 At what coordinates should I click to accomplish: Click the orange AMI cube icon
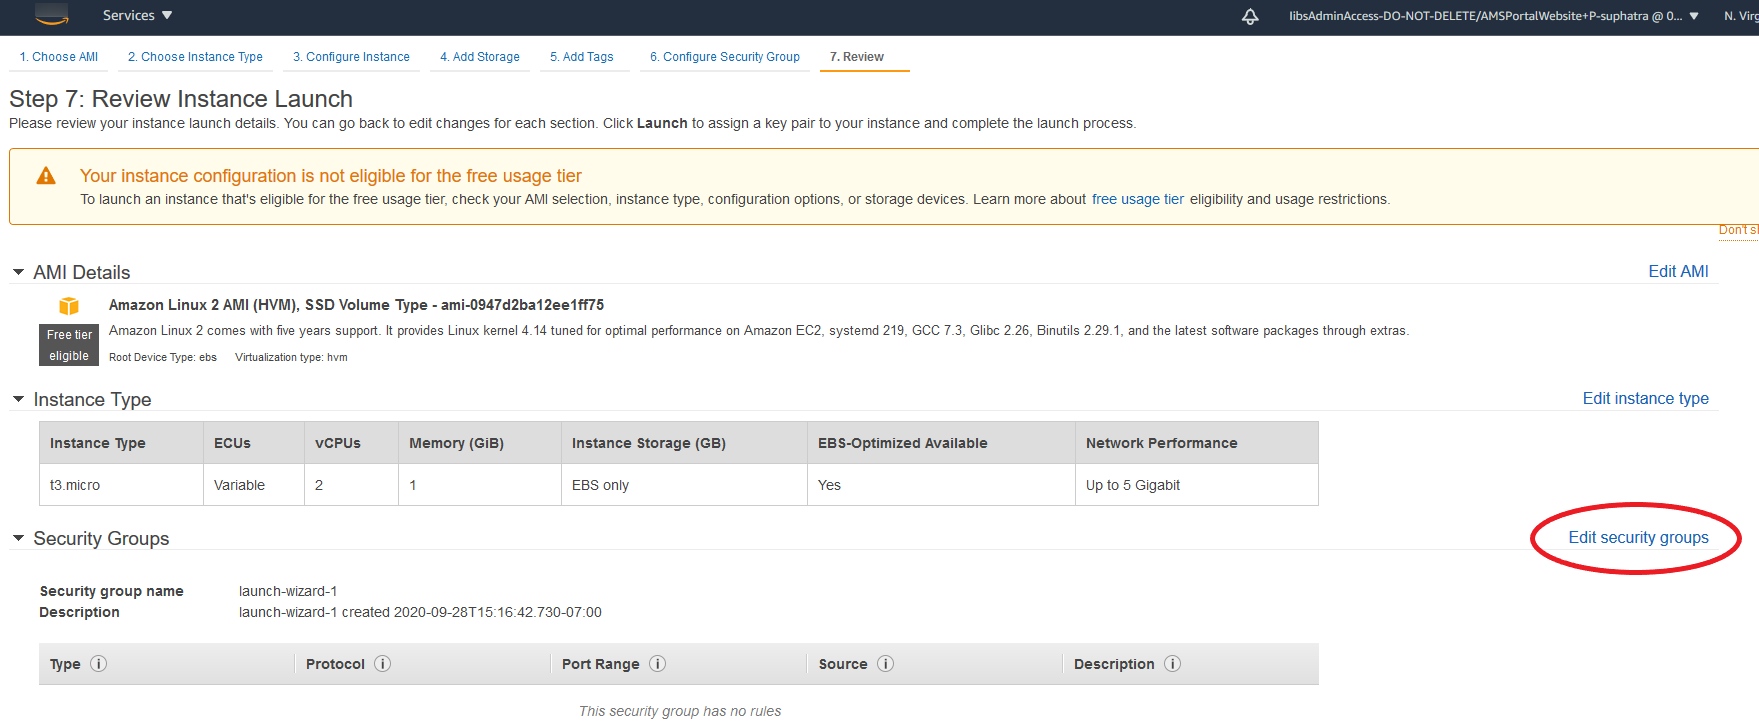69,306
